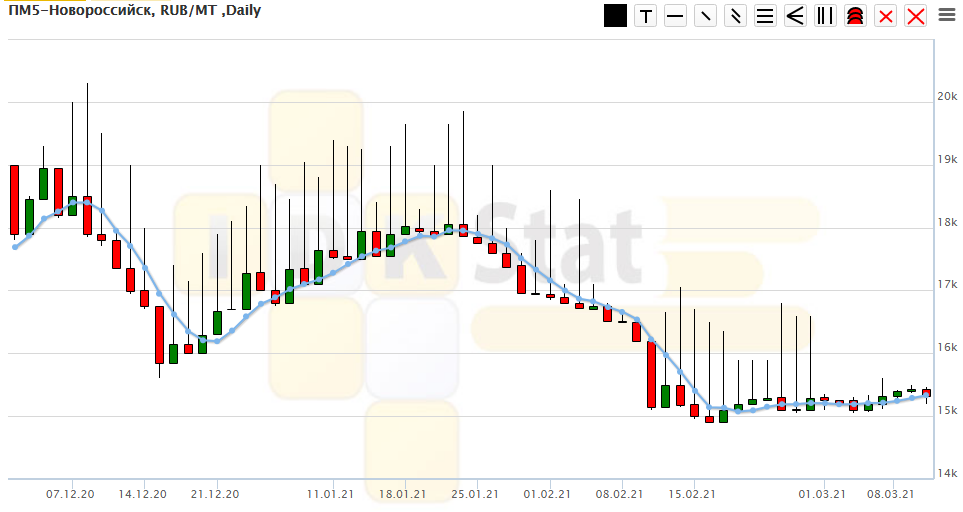Select the text annotation tool
Image resolution: width=963 pixels, height=512 pixels.
(x=646, y=16)
